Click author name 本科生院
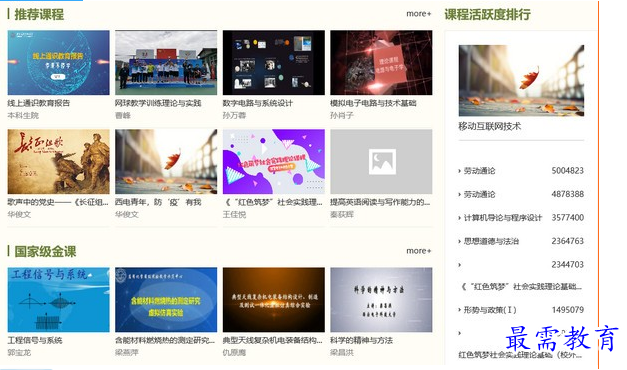 pos(23,116)
